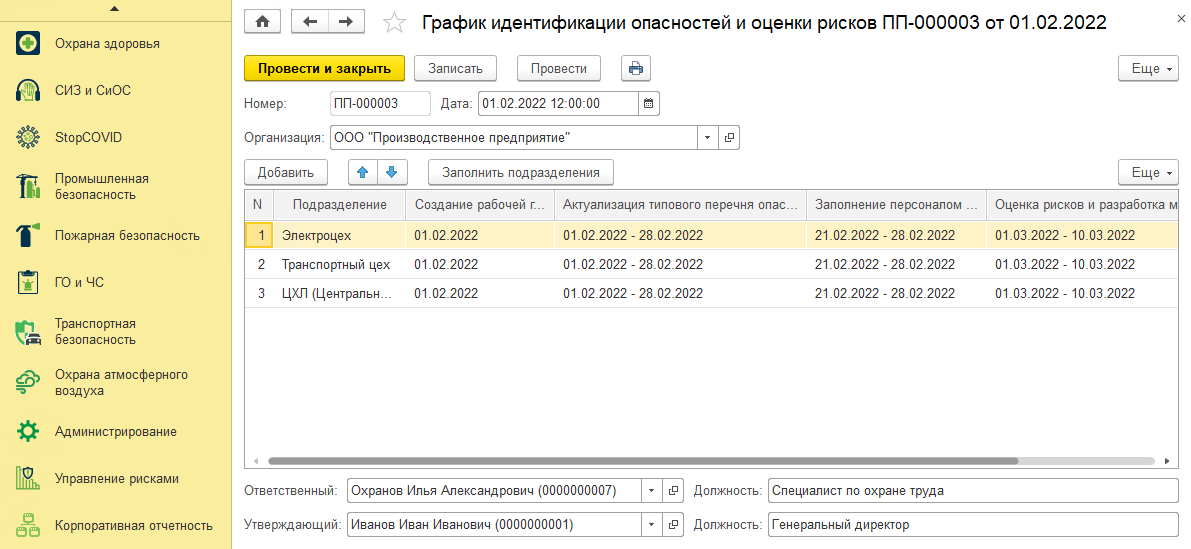Click Транспортный цех date 21.02.2022 - 28.02.2022
Screen dimensions: 1191x549
click(x=896, y=264)
